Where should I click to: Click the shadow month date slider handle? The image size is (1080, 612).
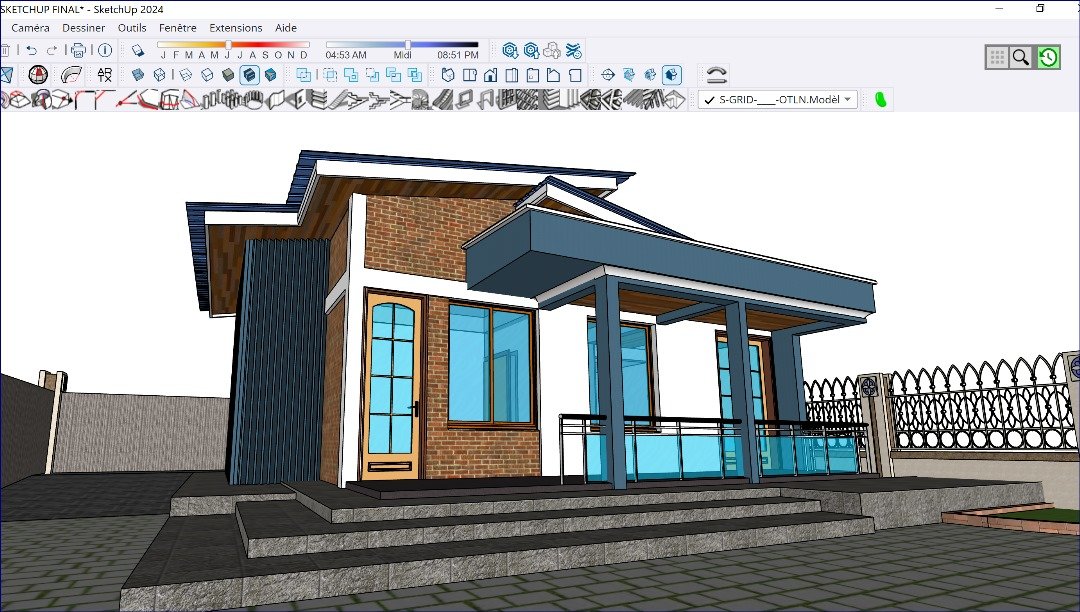pyautogui.click(x=228, y=45)
